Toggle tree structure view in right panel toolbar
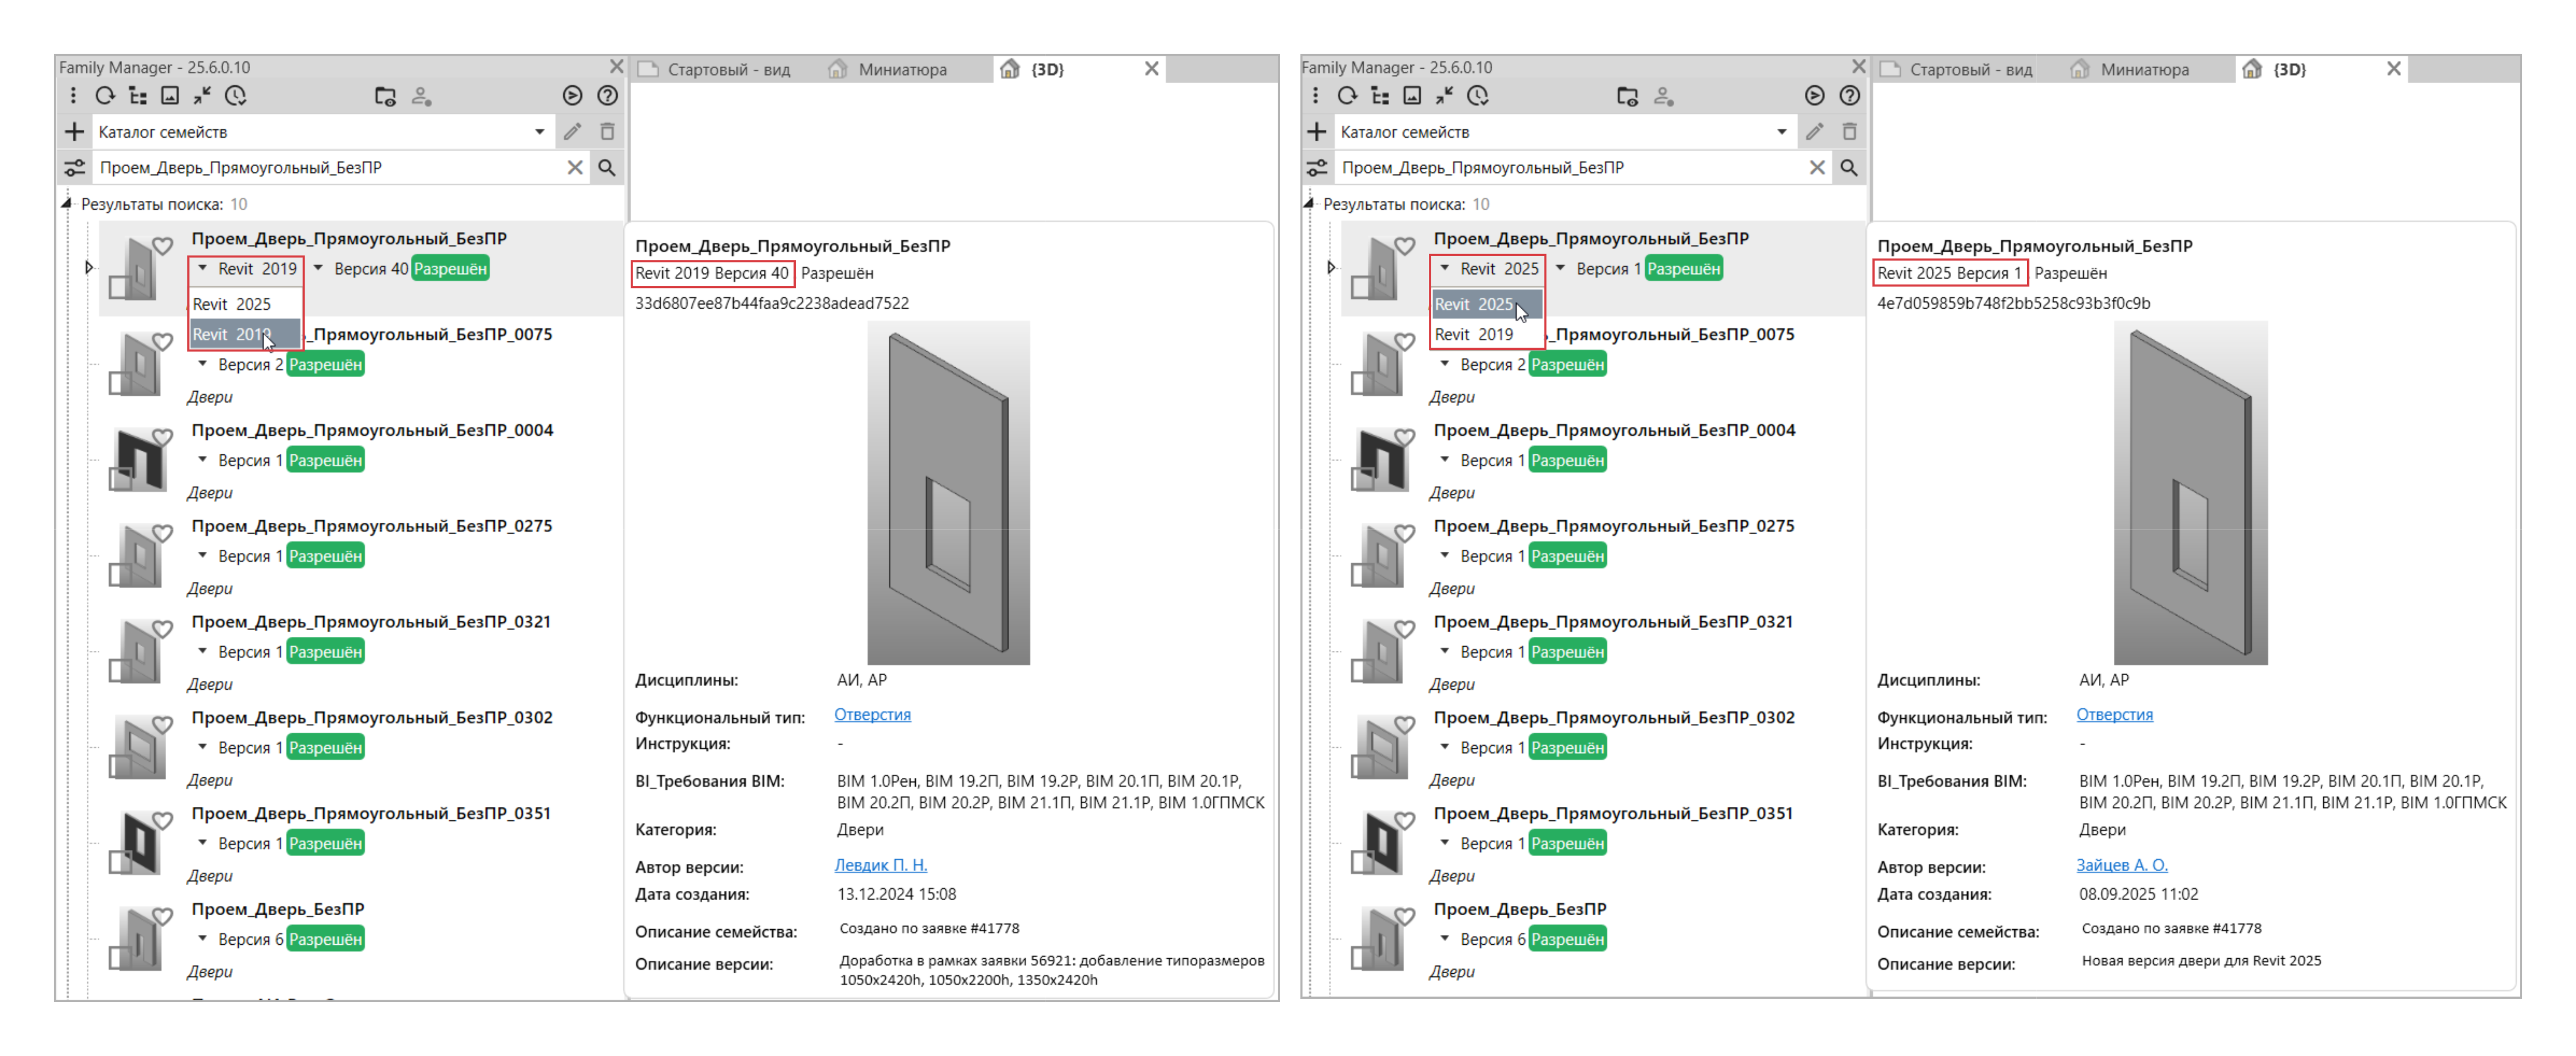 click(1380, 96)
